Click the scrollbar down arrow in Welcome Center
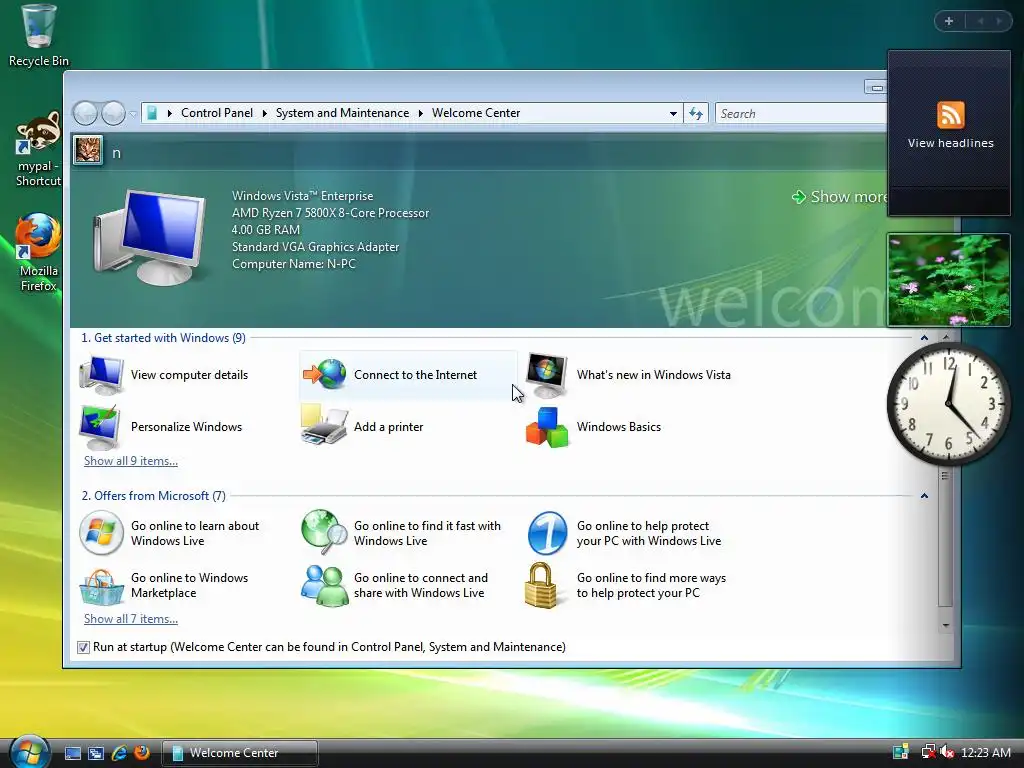The width and height of the screenshot is (1024, 768). pyautogui.click(x=946, y=626)
